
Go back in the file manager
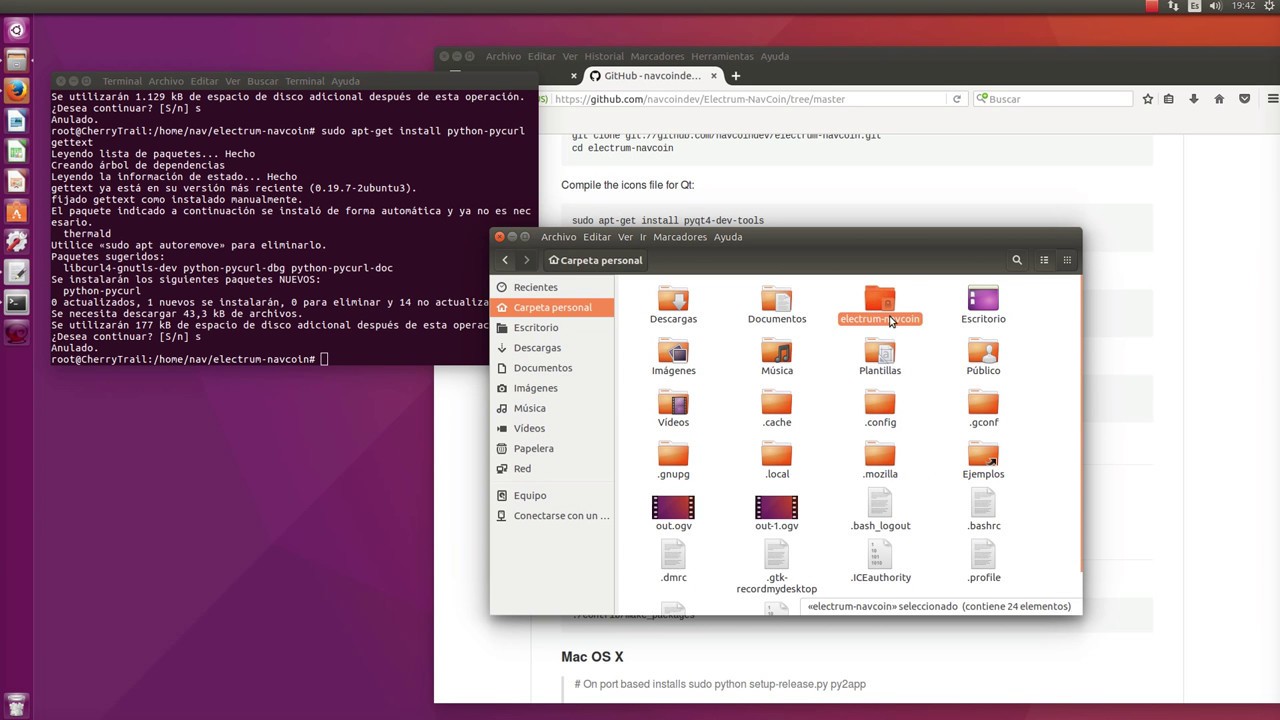(x=505, y=260)
